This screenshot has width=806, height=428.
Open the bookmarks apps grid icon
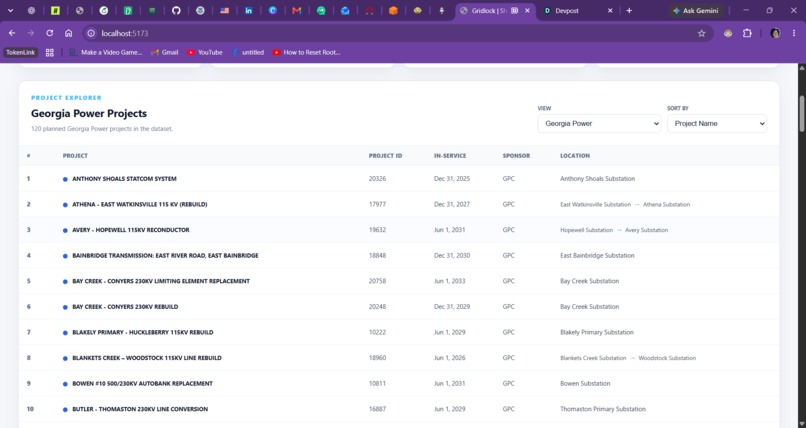pos(50,52)
